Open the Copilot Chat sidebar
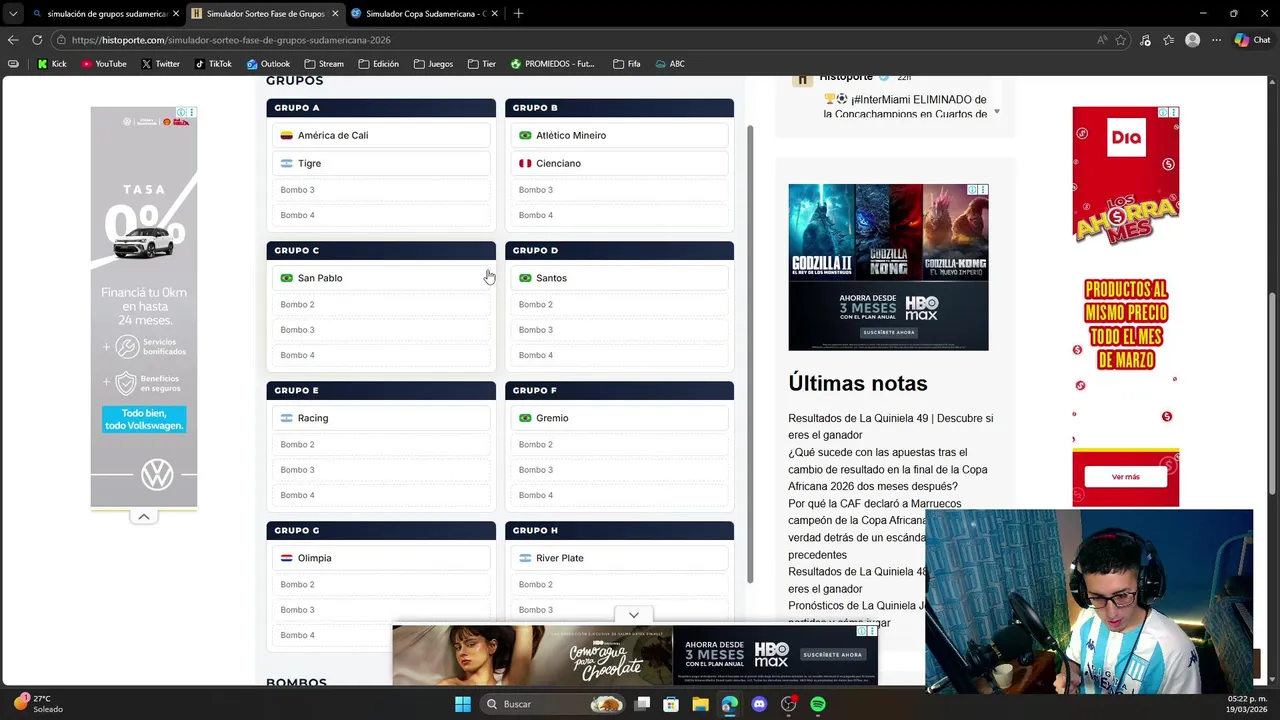The height and width of the screenshot is (720, 1280). (x=1252, y=40)
